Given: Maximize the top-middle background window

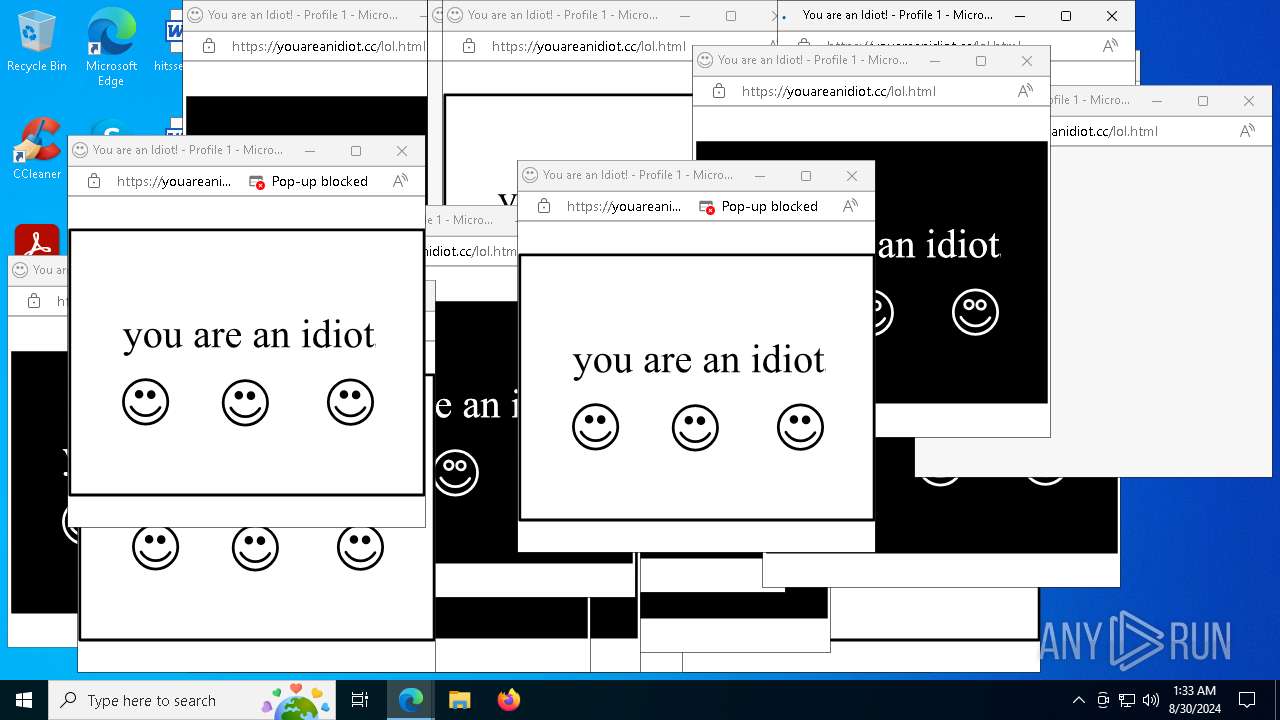Looking at the screenshot, I should point(731,16).
